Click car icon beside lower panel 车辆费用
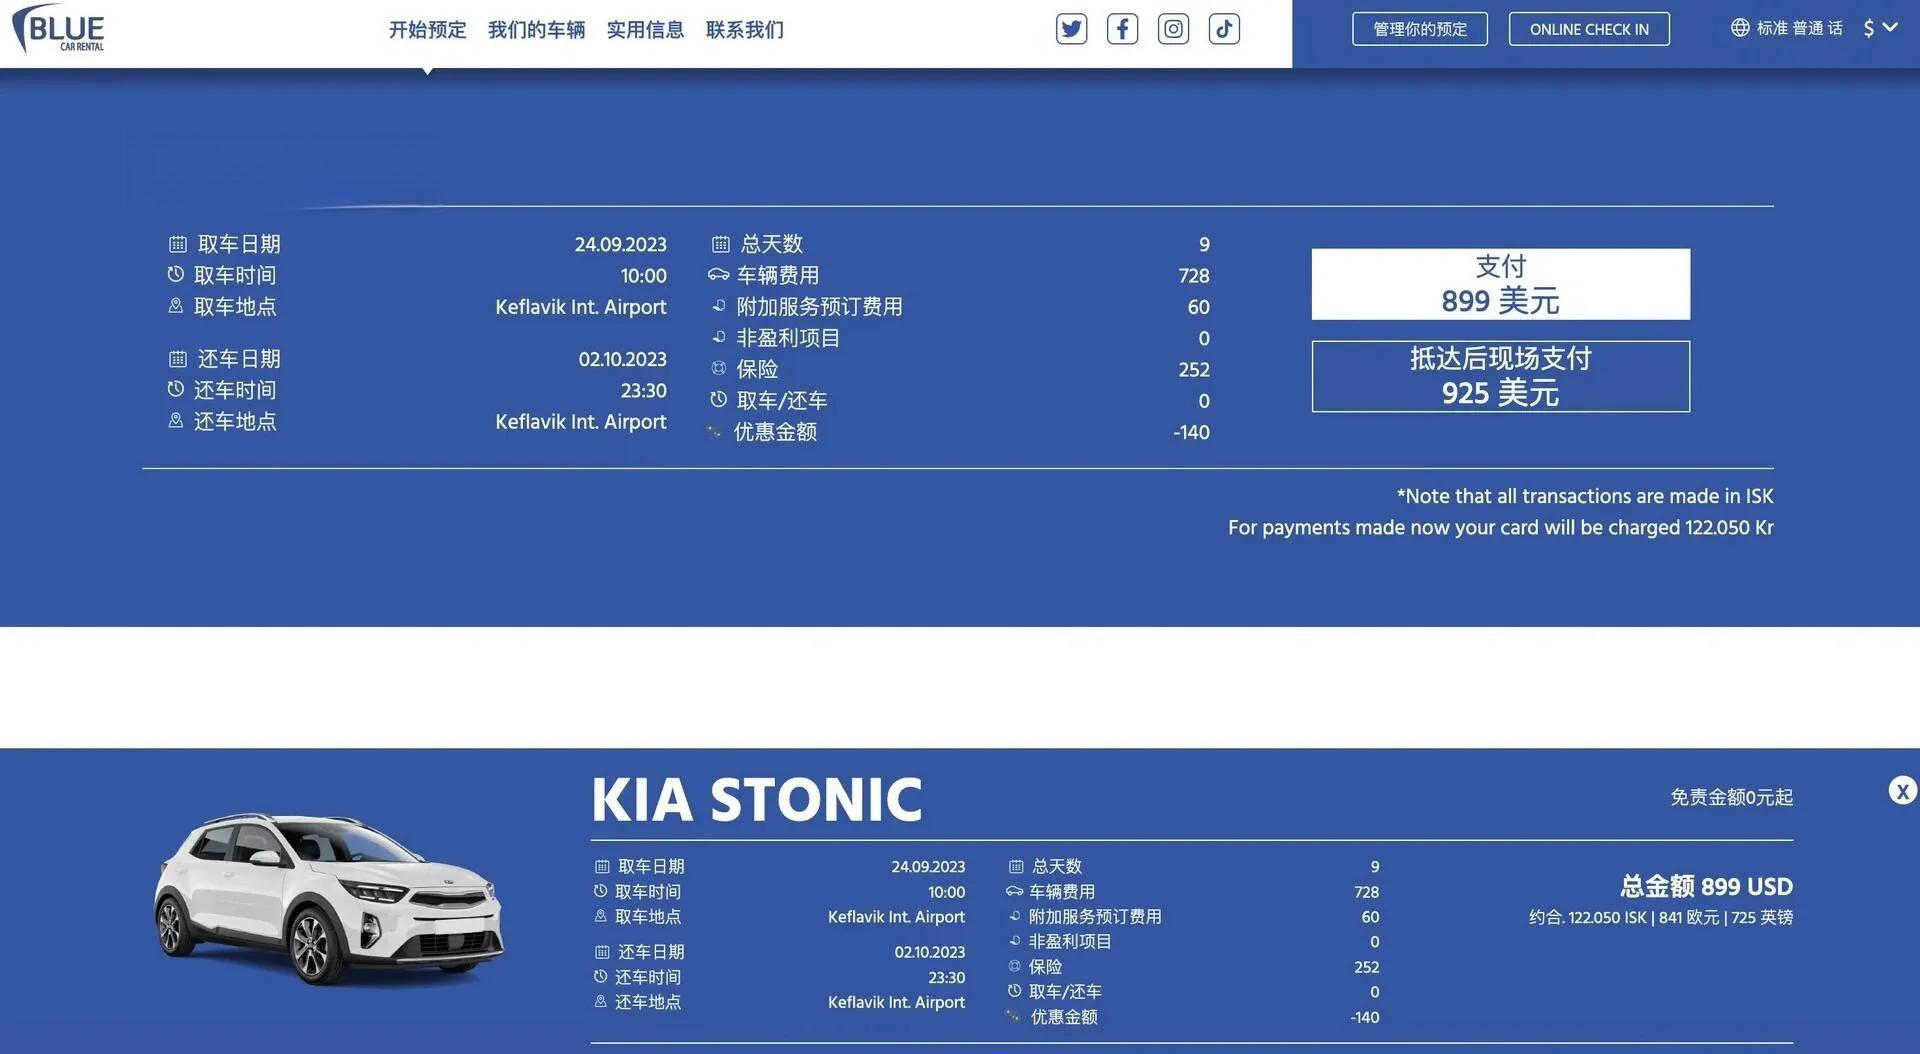 click(x=1015, y=891)
